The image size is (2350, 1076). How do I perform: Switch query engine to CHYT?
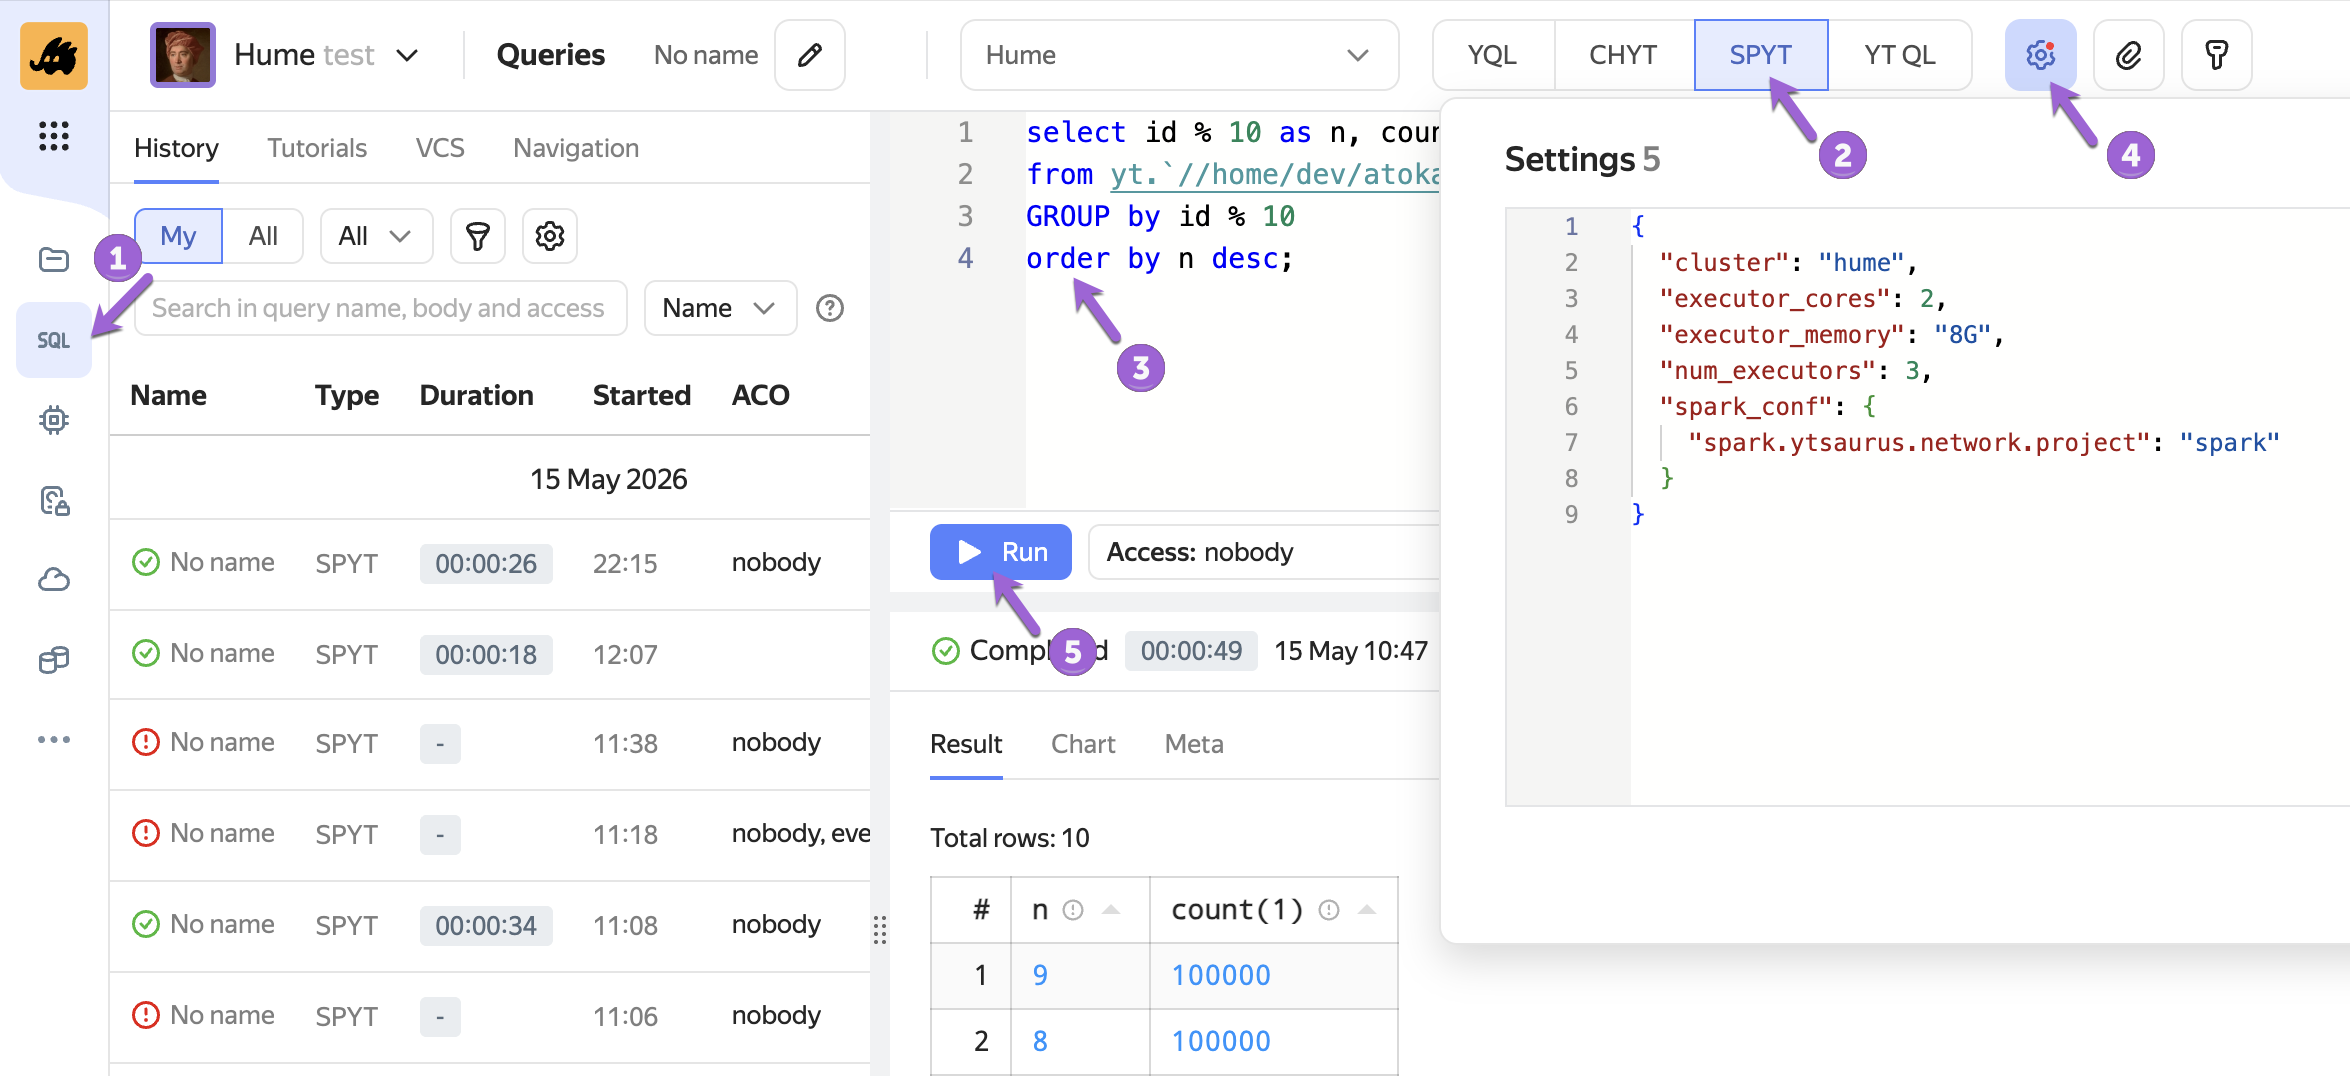1624,55
